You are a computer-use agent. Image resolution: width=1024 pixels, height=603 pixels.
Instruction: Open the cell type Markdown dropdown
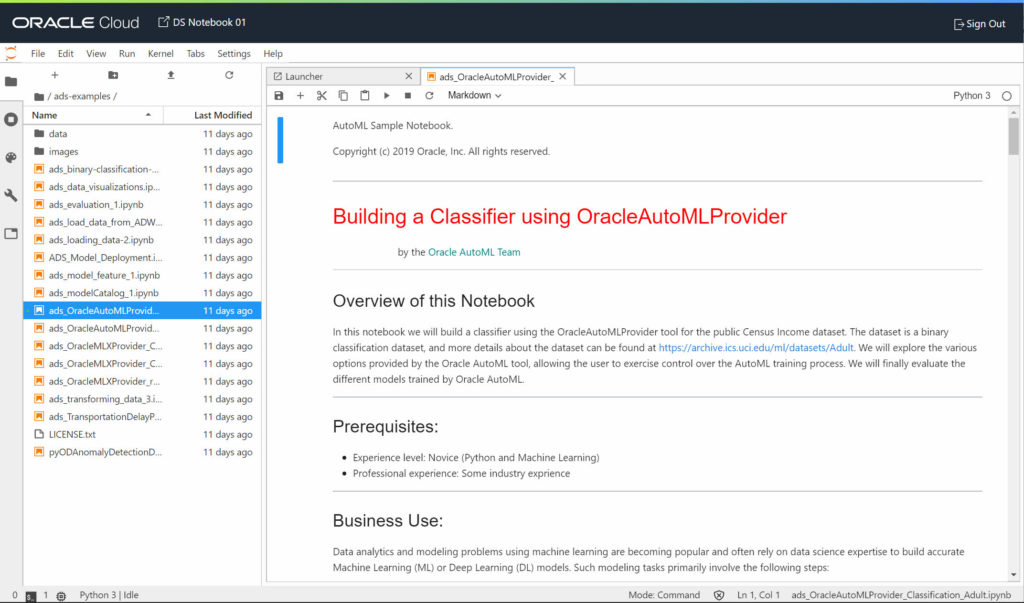point(475,95)
